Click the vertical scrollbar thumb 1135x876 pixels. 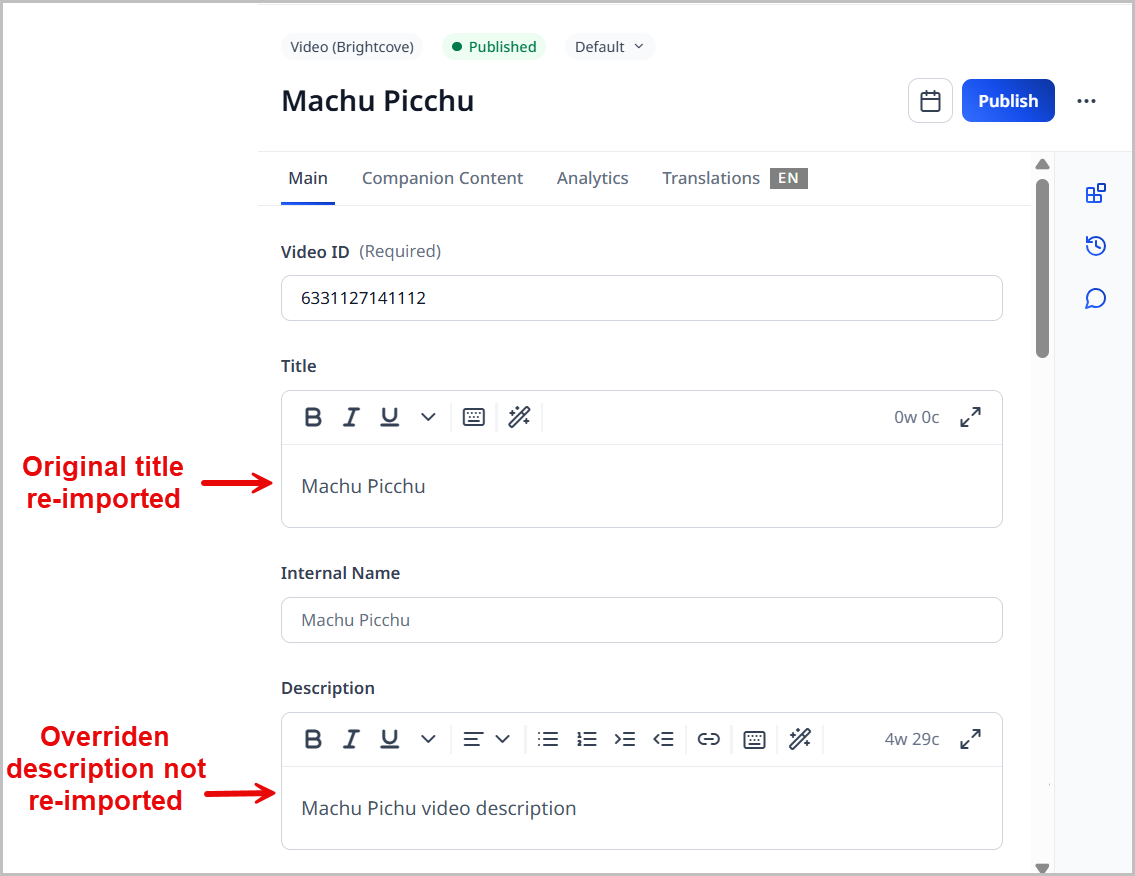tap(1042, 267)
